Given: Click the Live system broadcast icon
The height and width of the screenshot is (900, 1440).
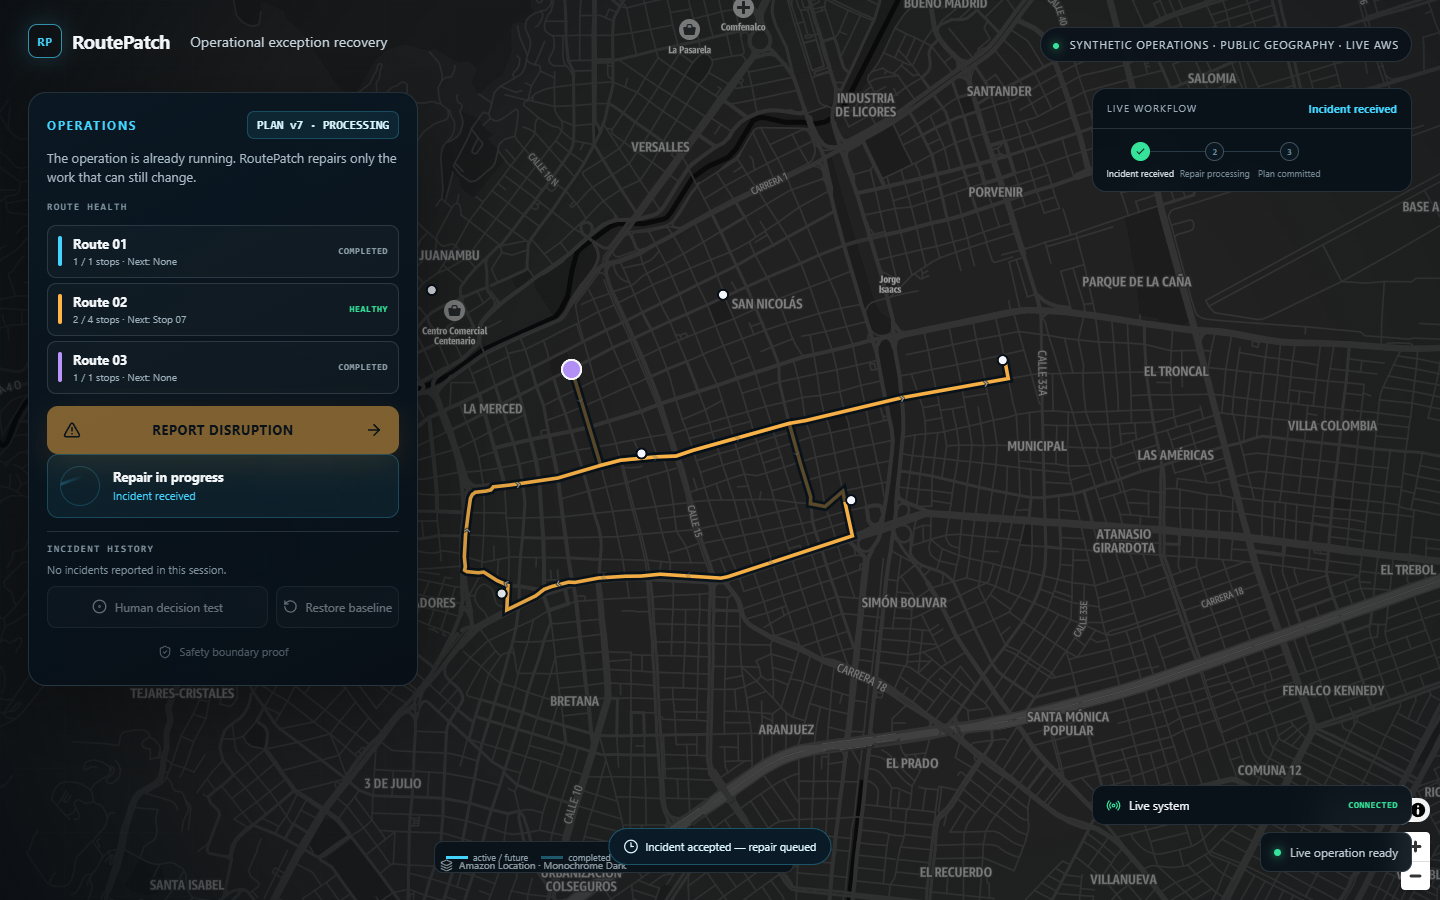Looking at the screenshot, I should 1113,806.
